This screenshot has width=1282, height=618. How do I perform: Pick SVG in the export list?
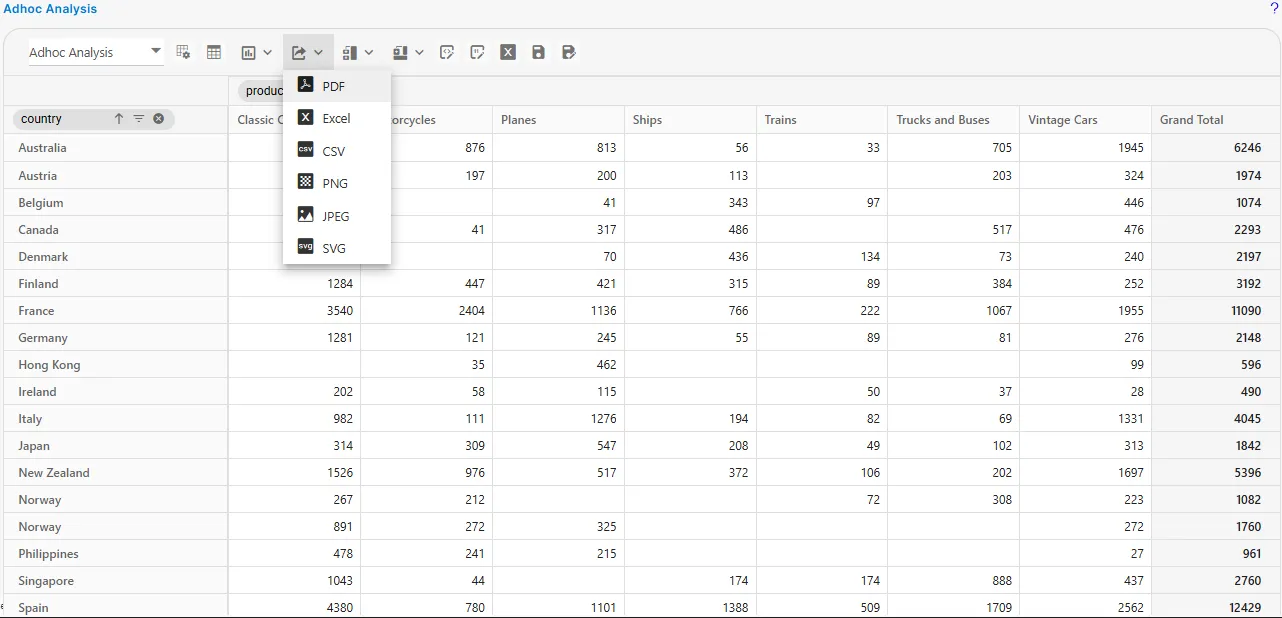[x=334, y=248]
